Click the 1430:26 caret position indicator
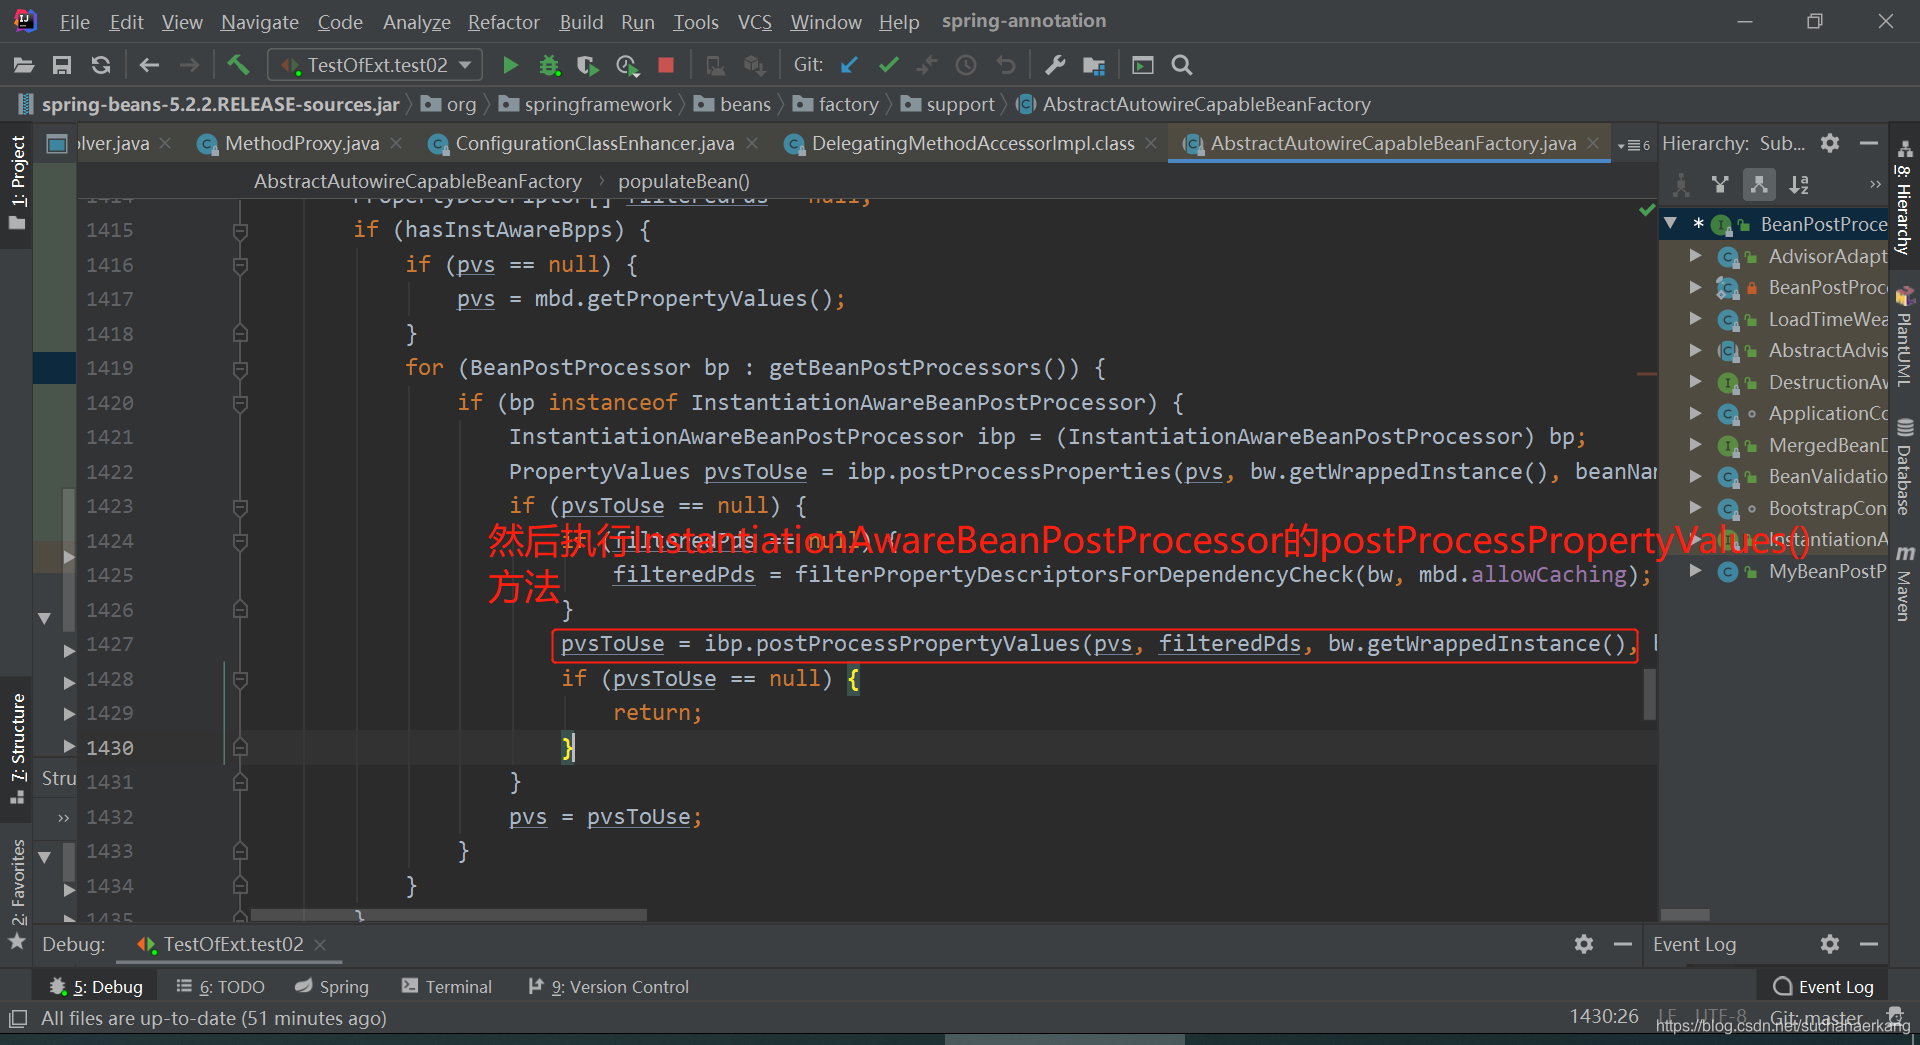1920x1045 pixels. point(1604,1017)
